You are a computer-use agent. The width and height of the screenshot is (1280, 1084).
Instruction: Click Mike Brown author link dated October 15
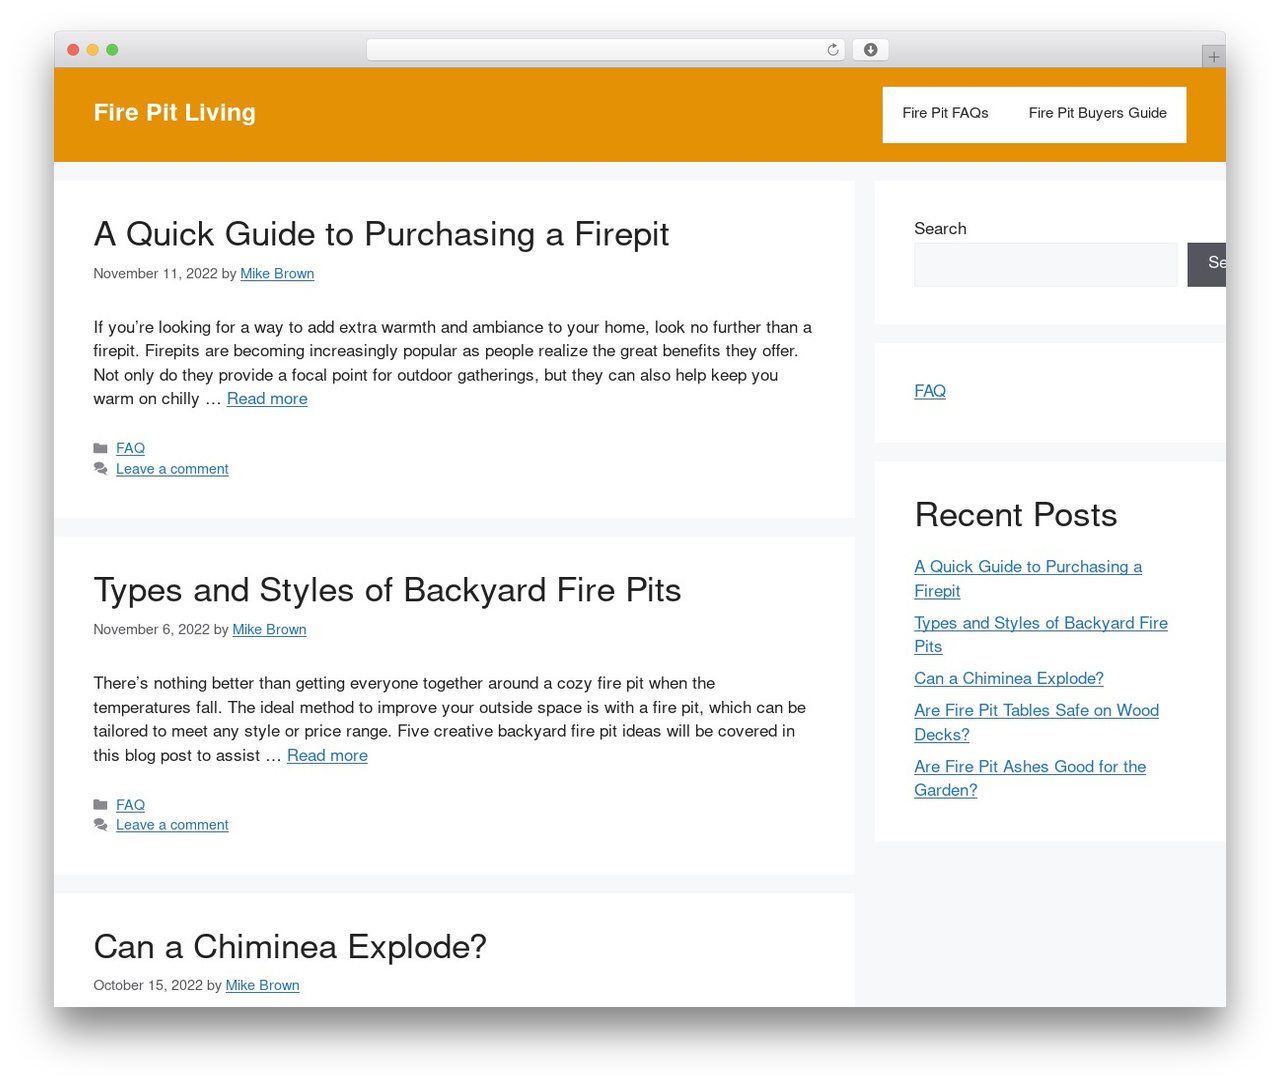pos(262,986)
